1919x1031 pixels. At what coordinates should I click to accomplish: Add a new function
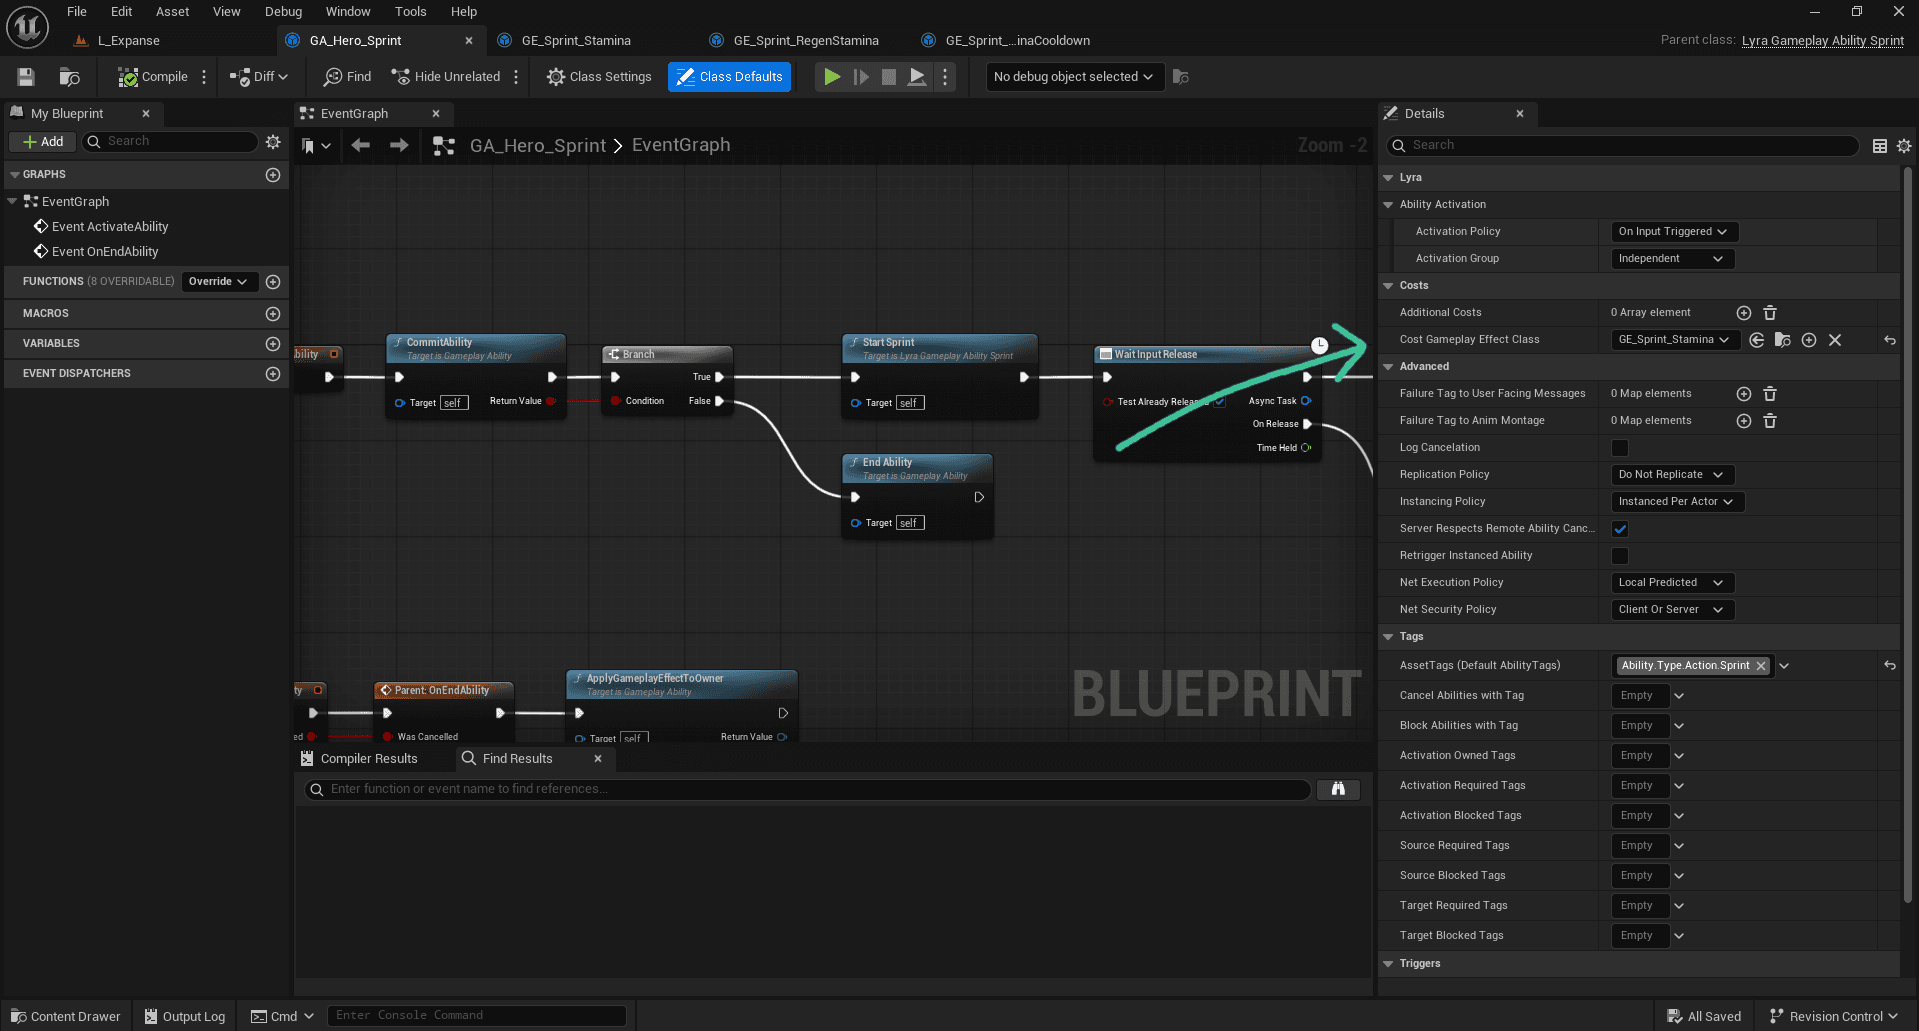click(x=273, y=282)
